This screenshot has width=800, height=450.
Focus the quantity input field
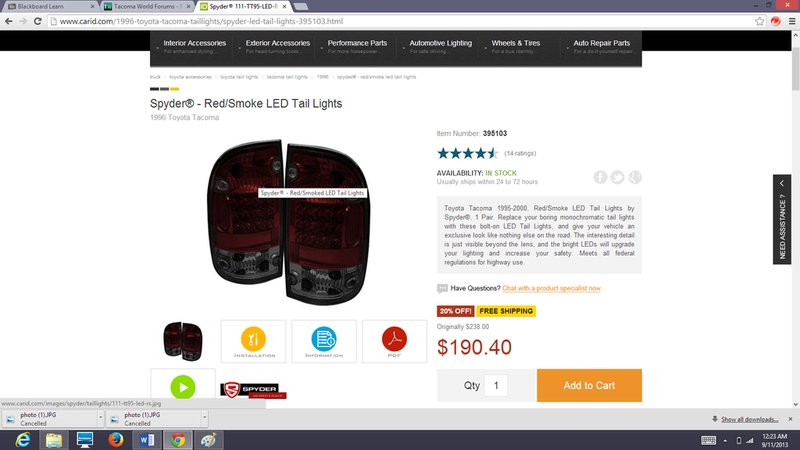point(495,385)
